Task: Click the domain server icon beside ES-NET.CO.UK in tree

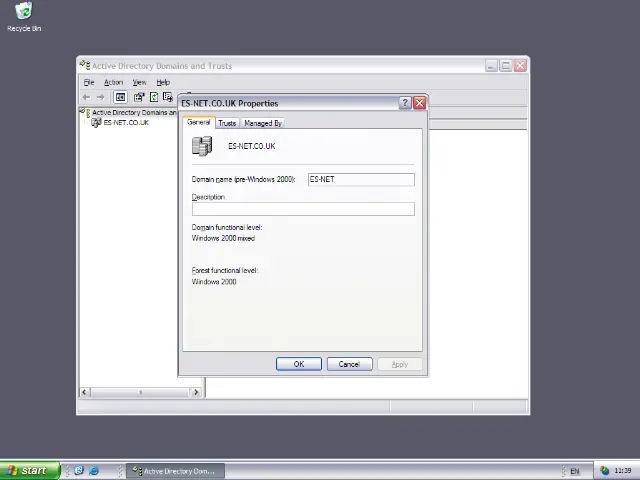Action: click(96, 122)
